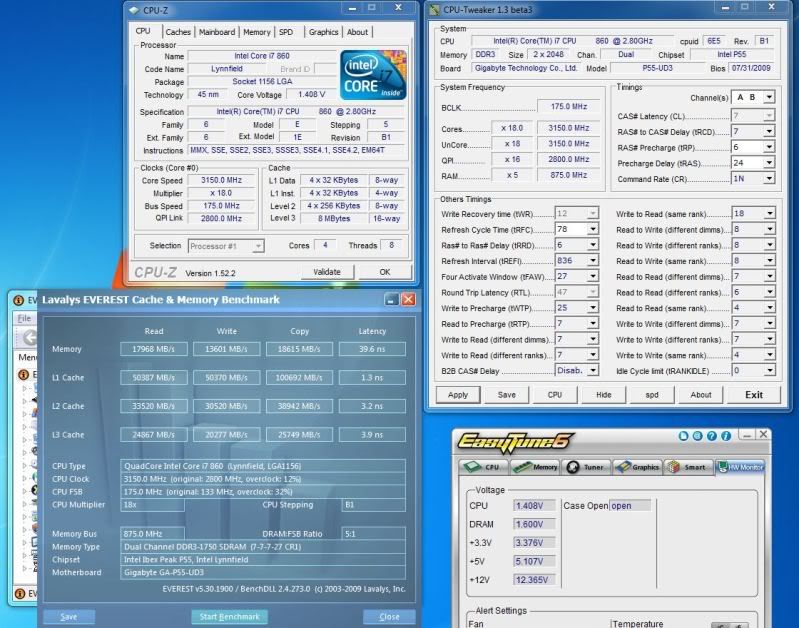This screenshot has width=799, height=628.
Task: Click the CPU-Tweaker title bar icon
Action: (x=435, y=10)
